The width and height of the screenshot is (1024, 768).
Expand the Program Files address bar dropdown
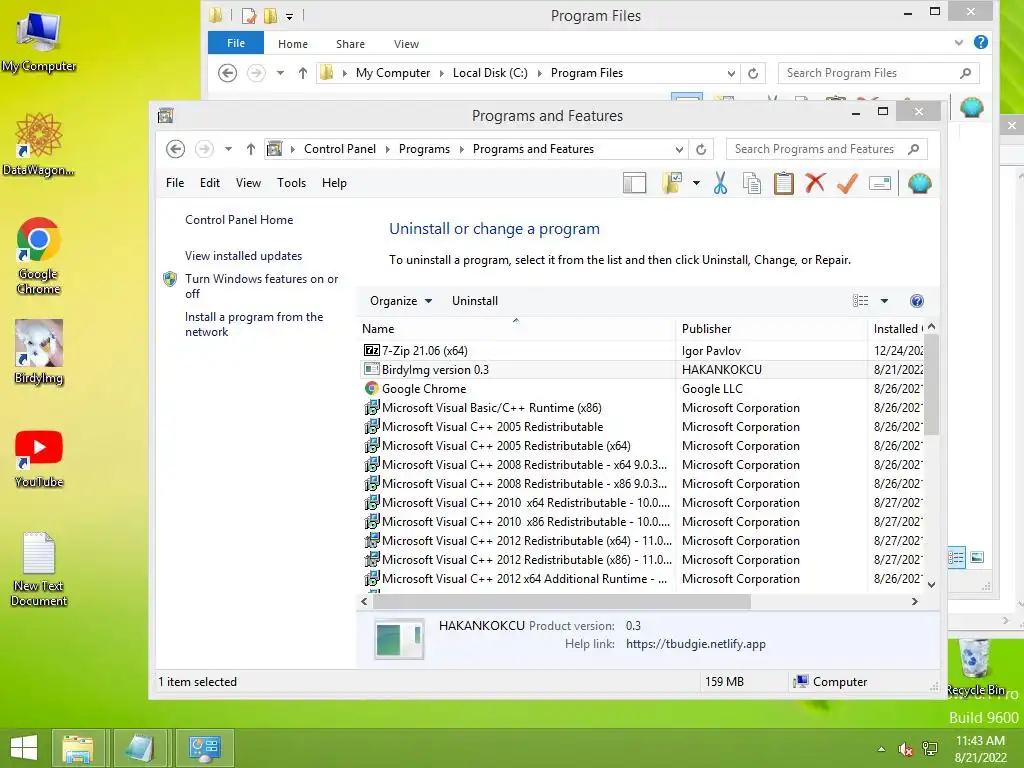tap(731, 73)
